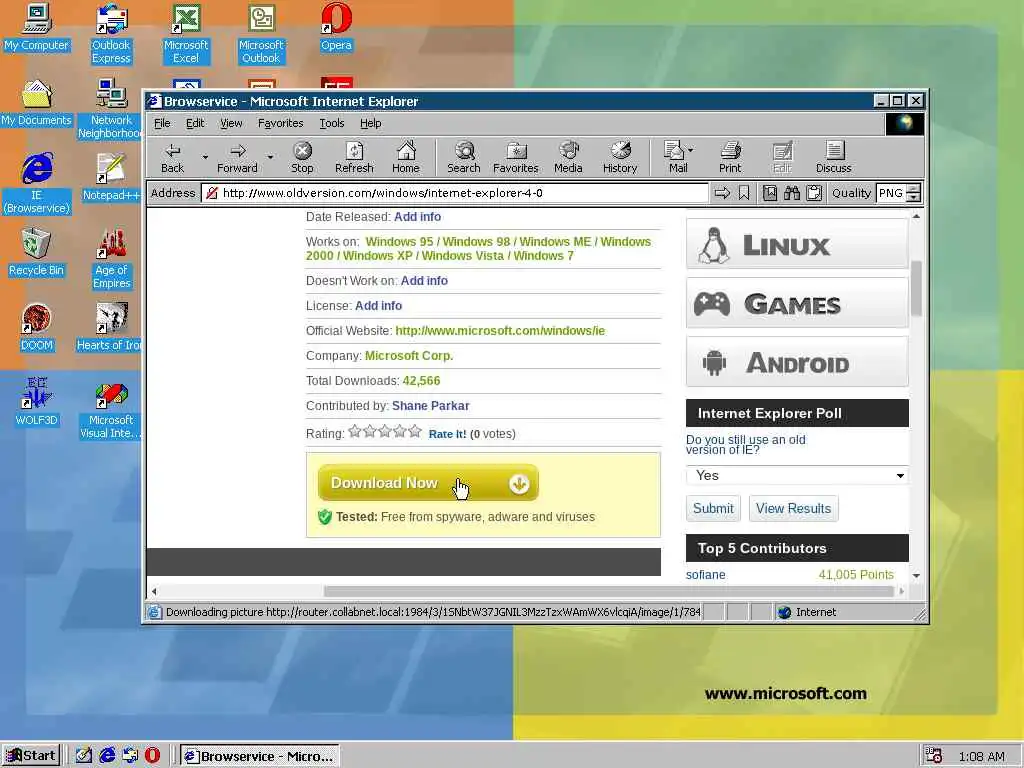The height and width of the screenshot is (768, 1024).
Task: Click into the Address URL field
Action: 457,193
